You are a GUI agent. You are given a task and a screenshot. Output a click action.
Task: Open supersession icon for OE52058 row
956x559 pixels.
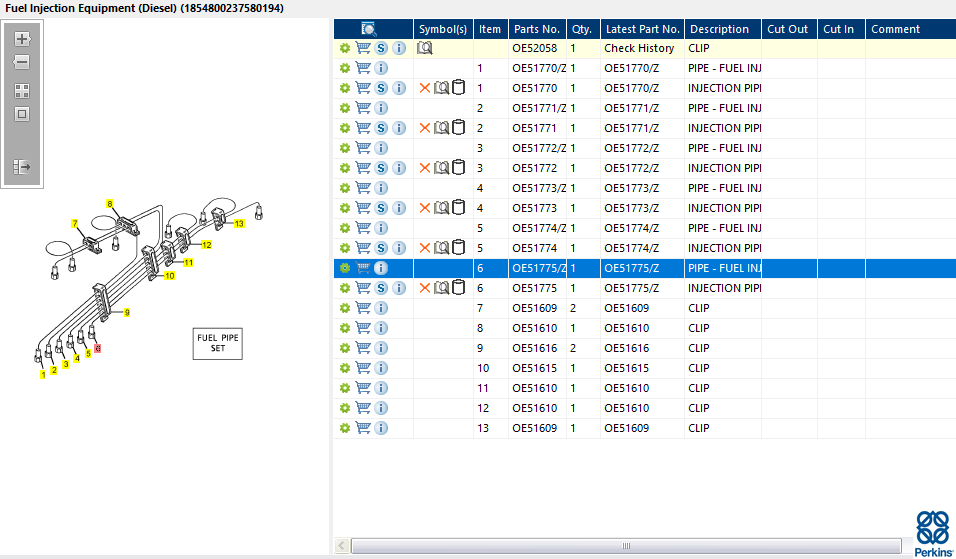(x=381, y=48)
